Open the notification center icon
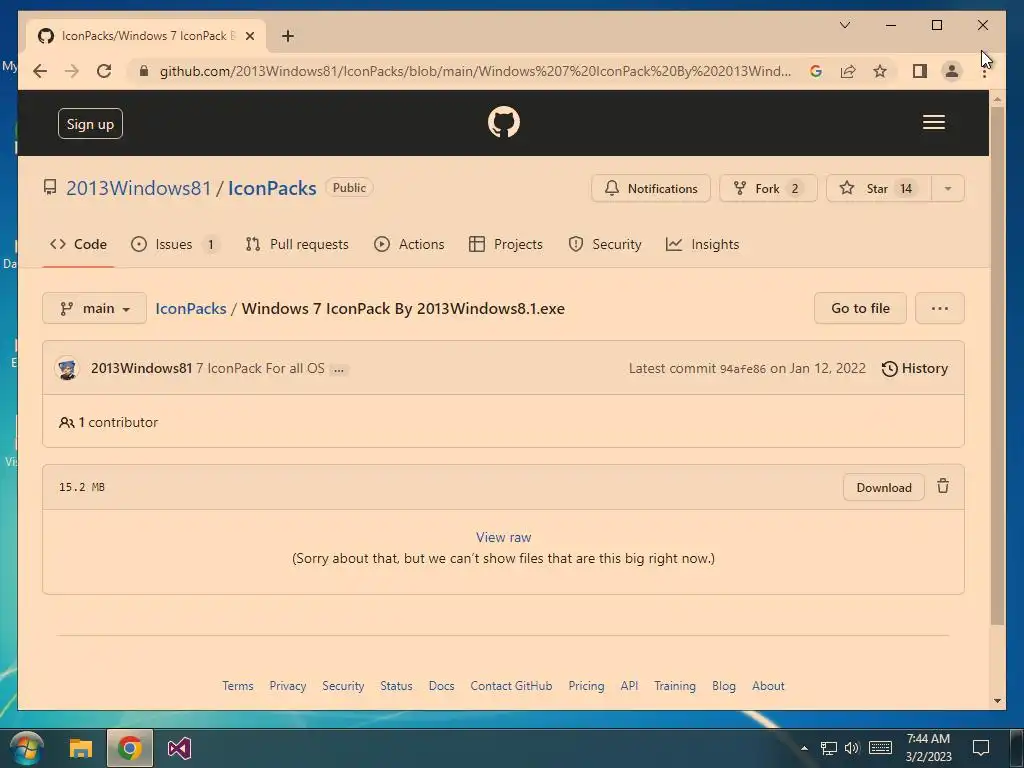This screenshot has width=1024, height=768. coord(980,748)
